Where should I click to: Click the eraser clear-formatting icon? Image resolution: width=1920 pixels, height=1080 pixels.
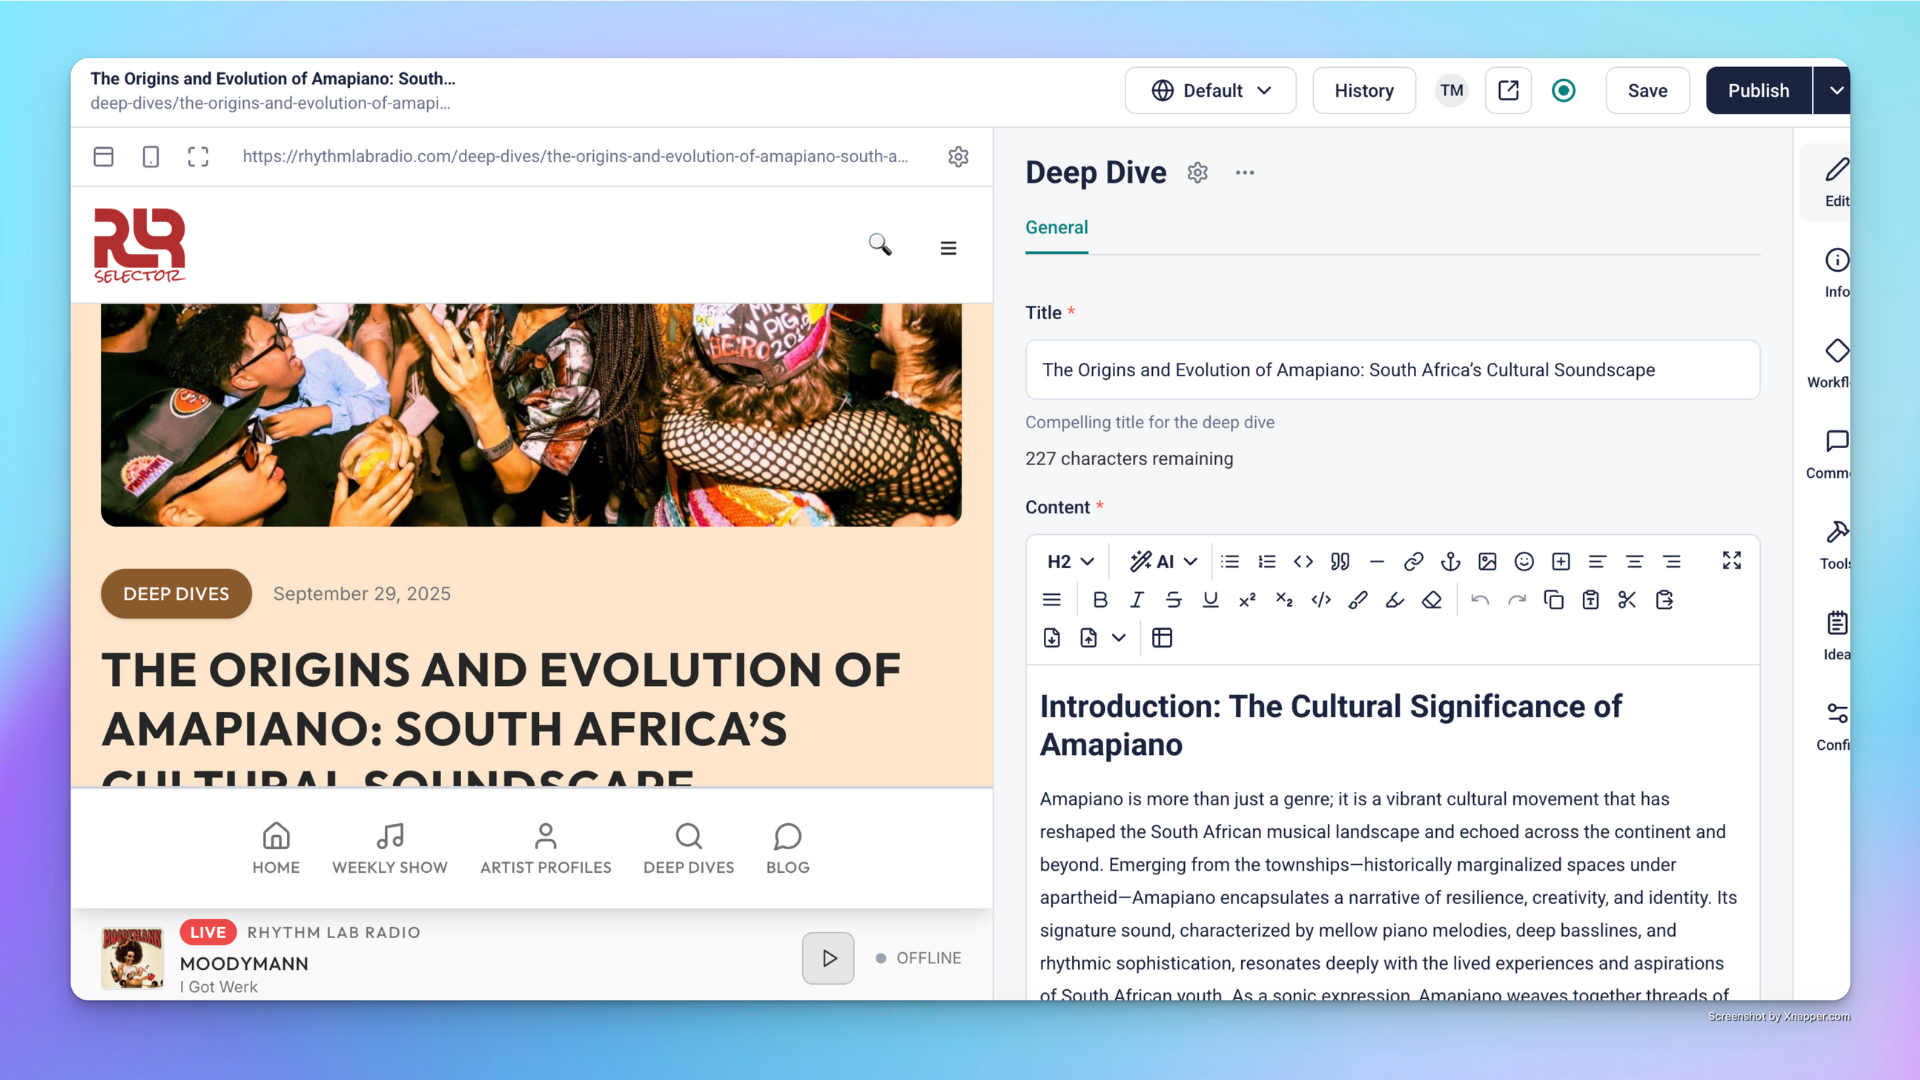(1432, 600)
